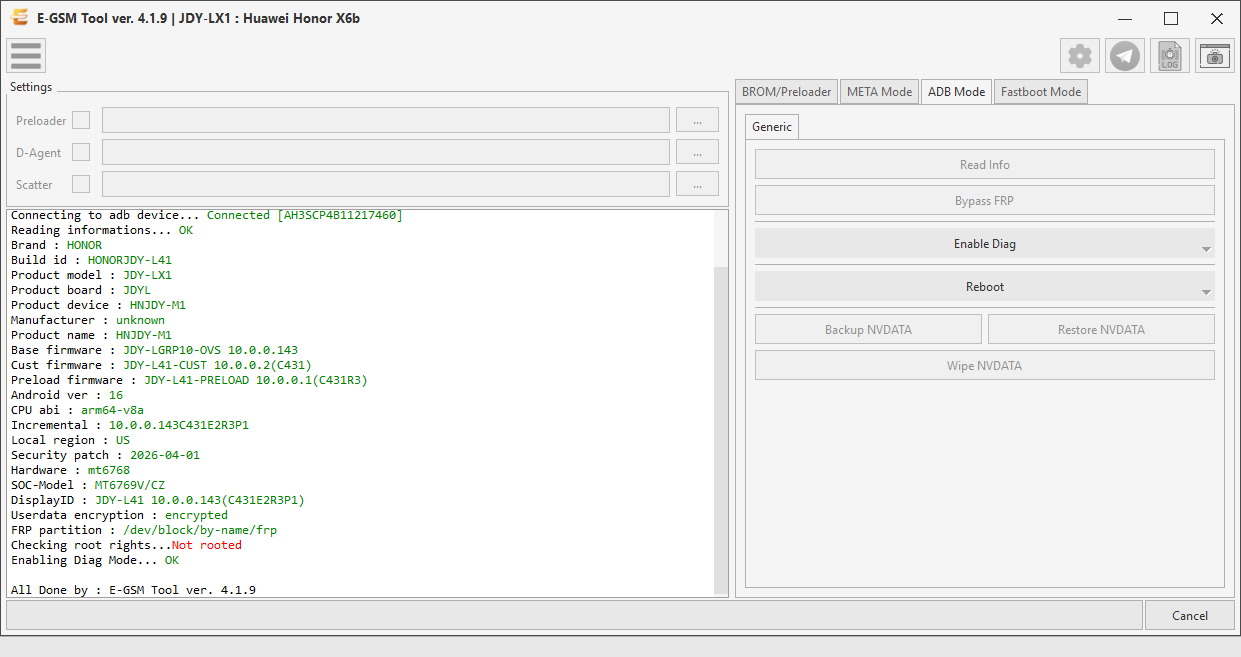This screenshot has width=1241, height=657.
Task: Expand the Reboot dropdown arrow
Action: tap(1206, 292)
